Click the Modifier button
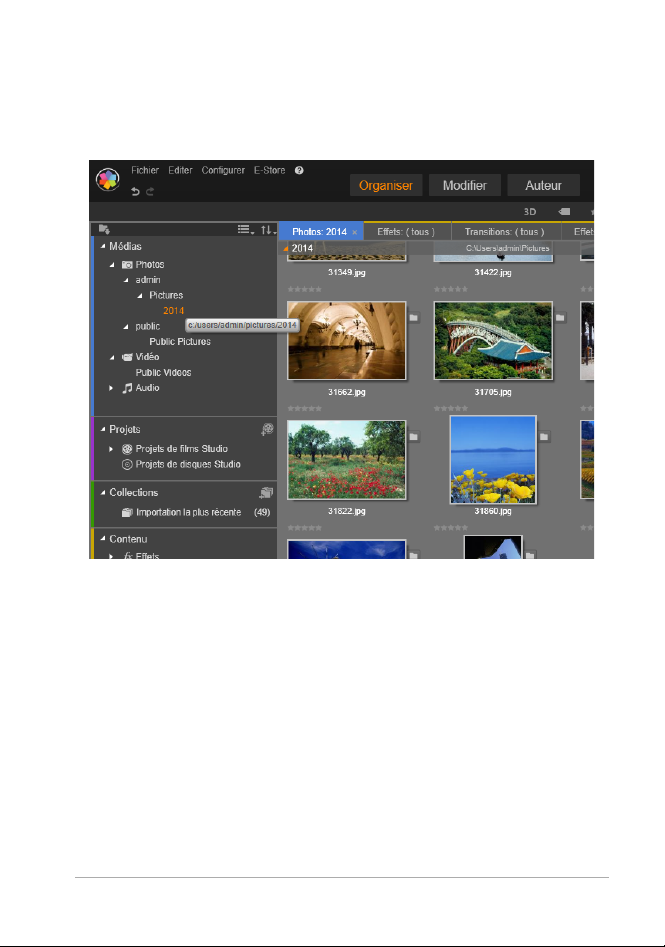This screenshot has height=947, width=665. pos(465,185)
